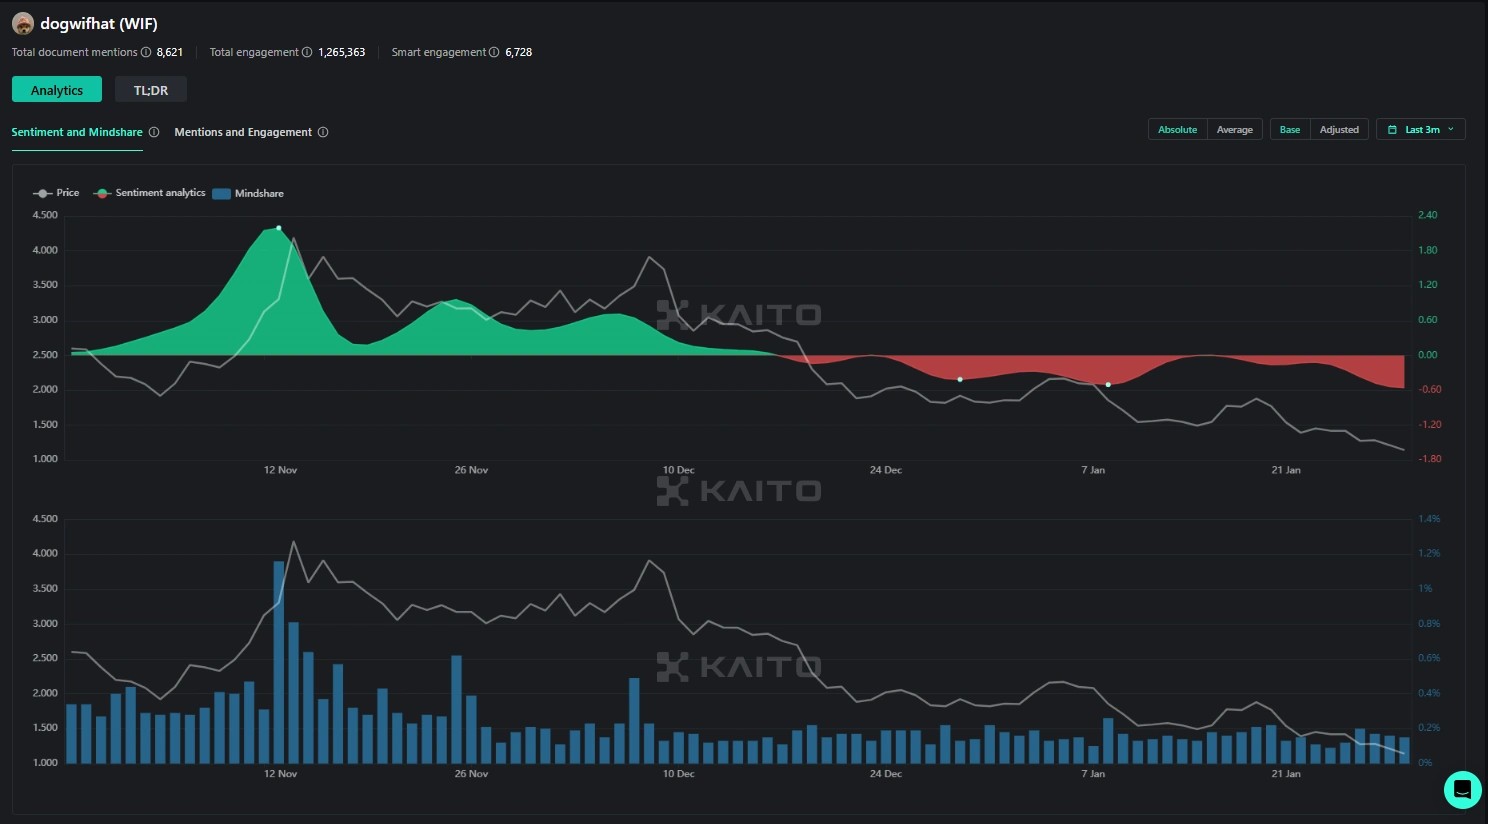Viewport: 1488px width, 824px height.
Task: Click the 1,265,363 total engagement value
Action: pyautogui.click(x=342, y=52)
